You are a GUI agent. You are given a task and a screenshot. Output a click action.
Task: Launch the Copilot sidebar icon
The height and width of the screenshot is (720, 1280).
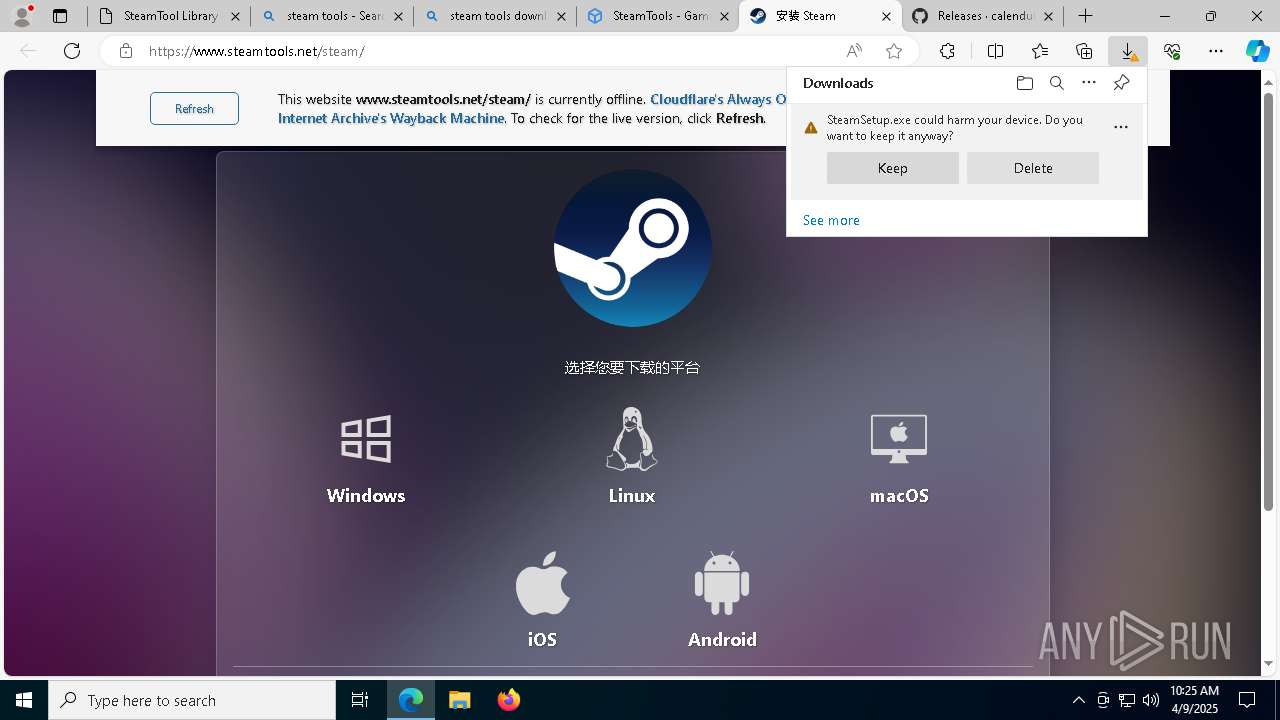(1258, 51)
